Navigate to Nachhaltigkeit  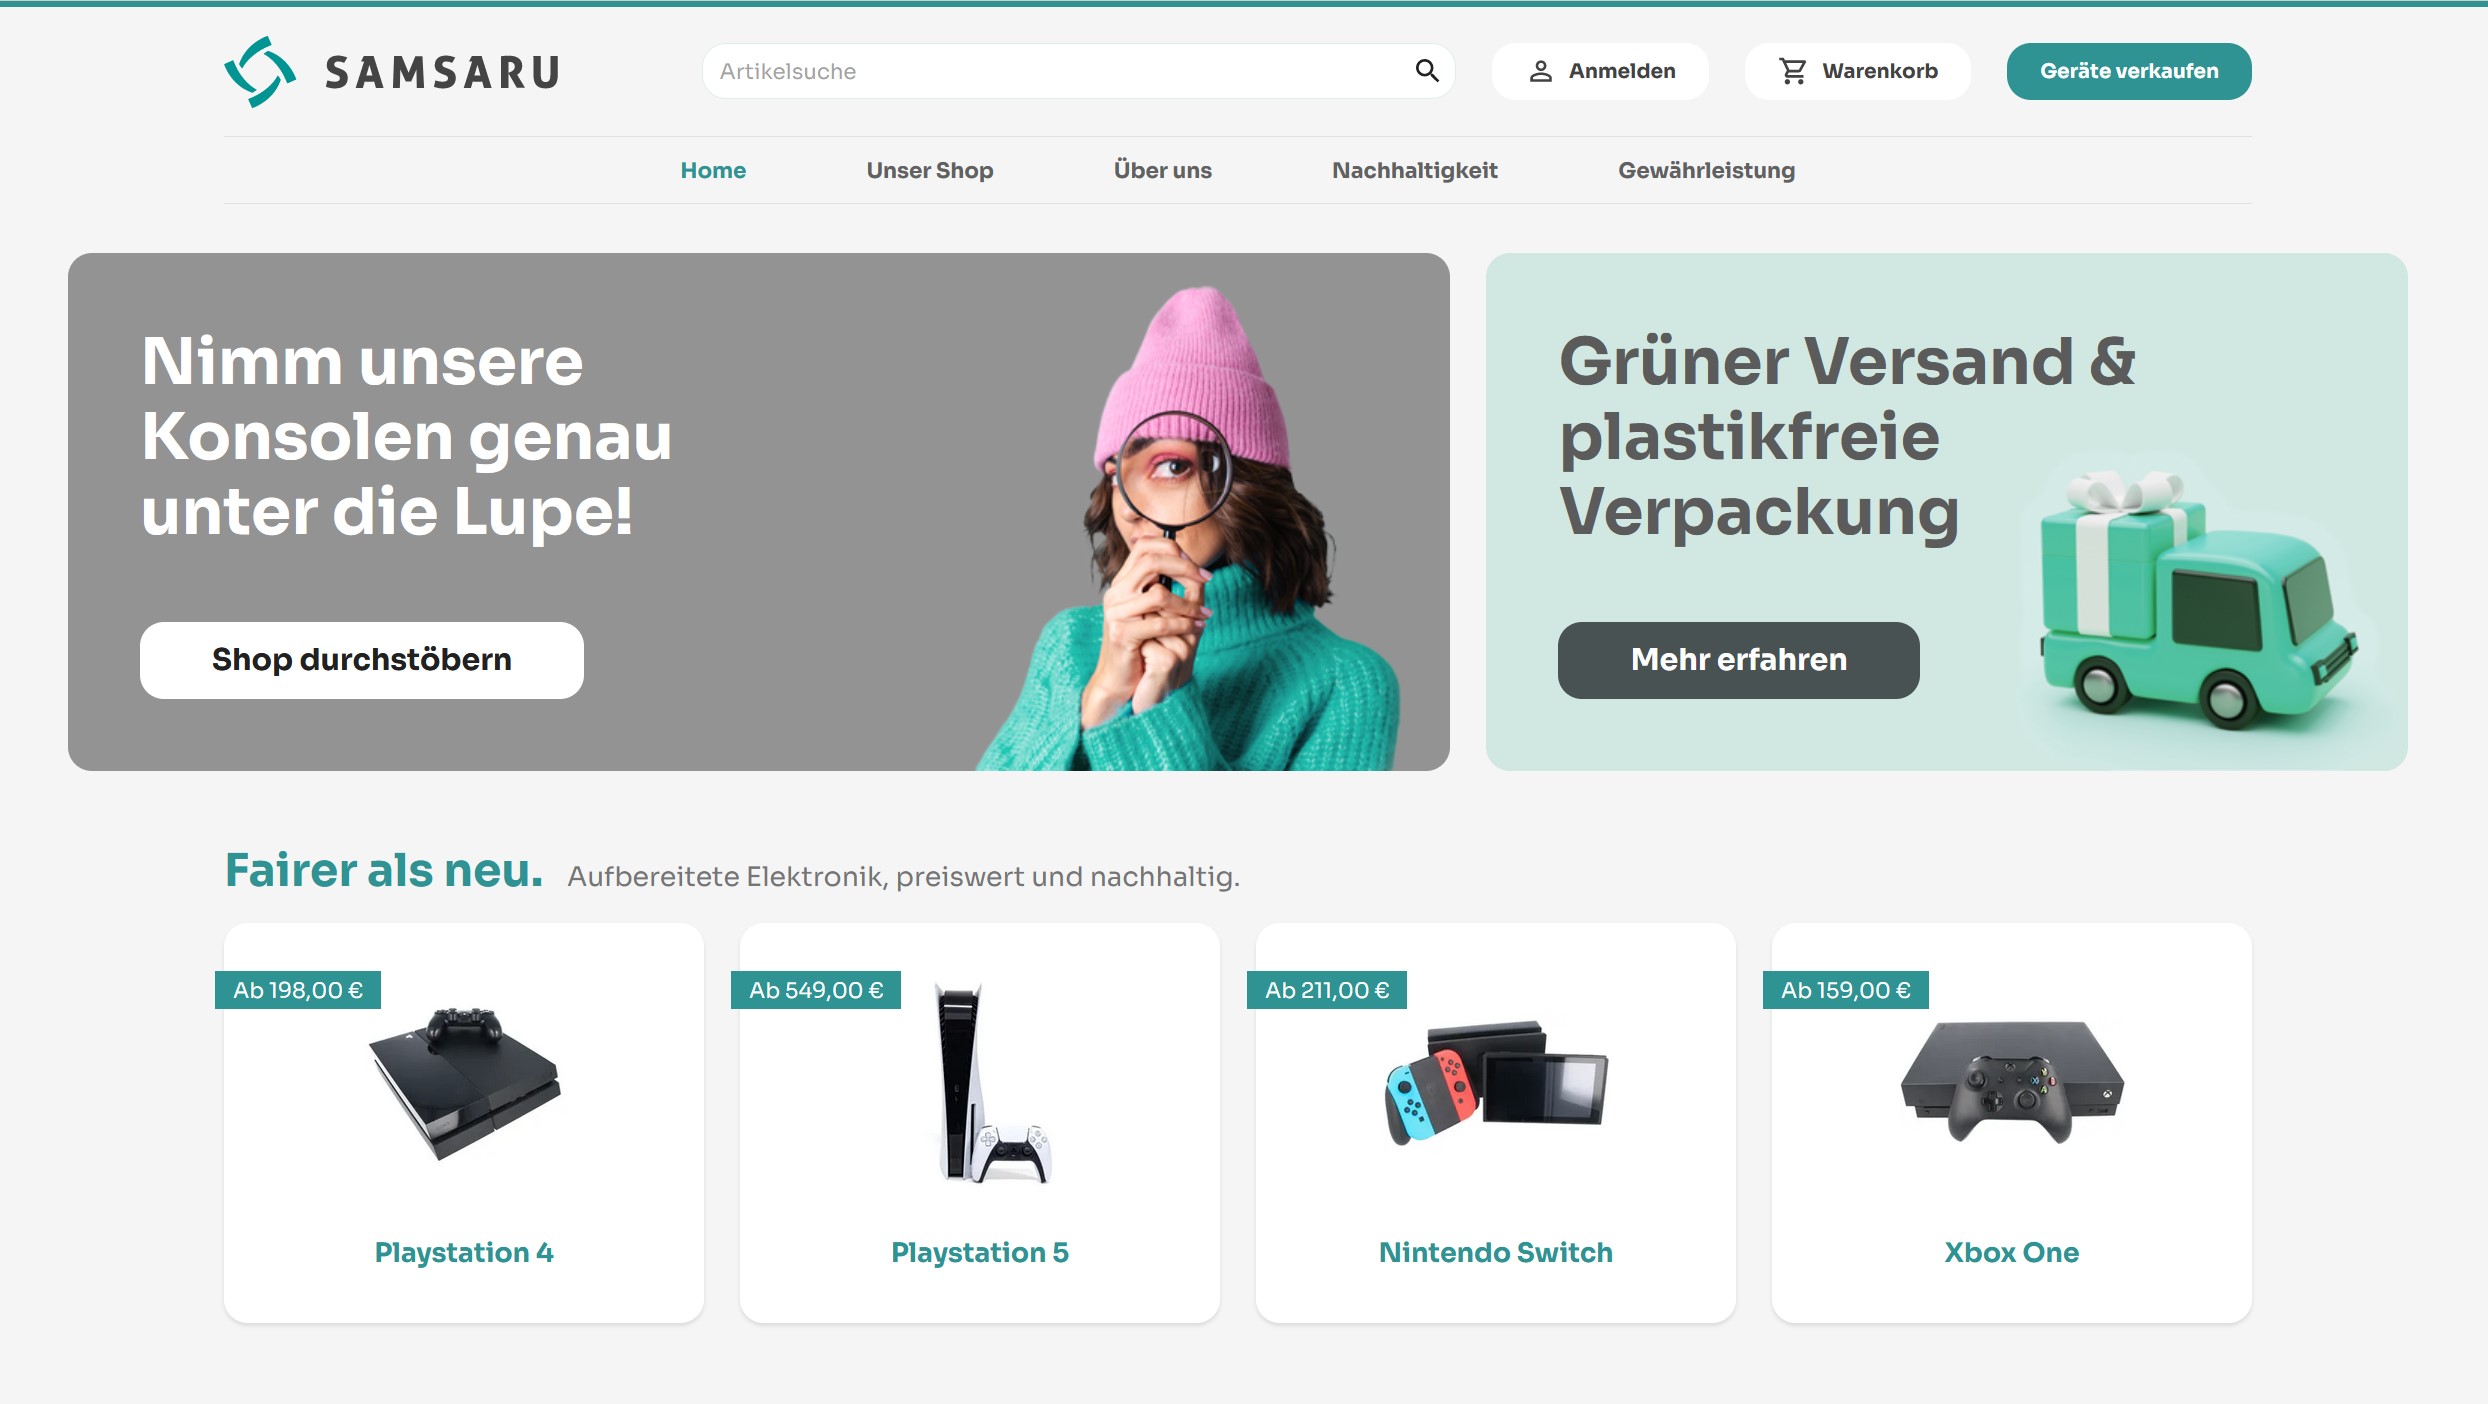pos(1415,170)
